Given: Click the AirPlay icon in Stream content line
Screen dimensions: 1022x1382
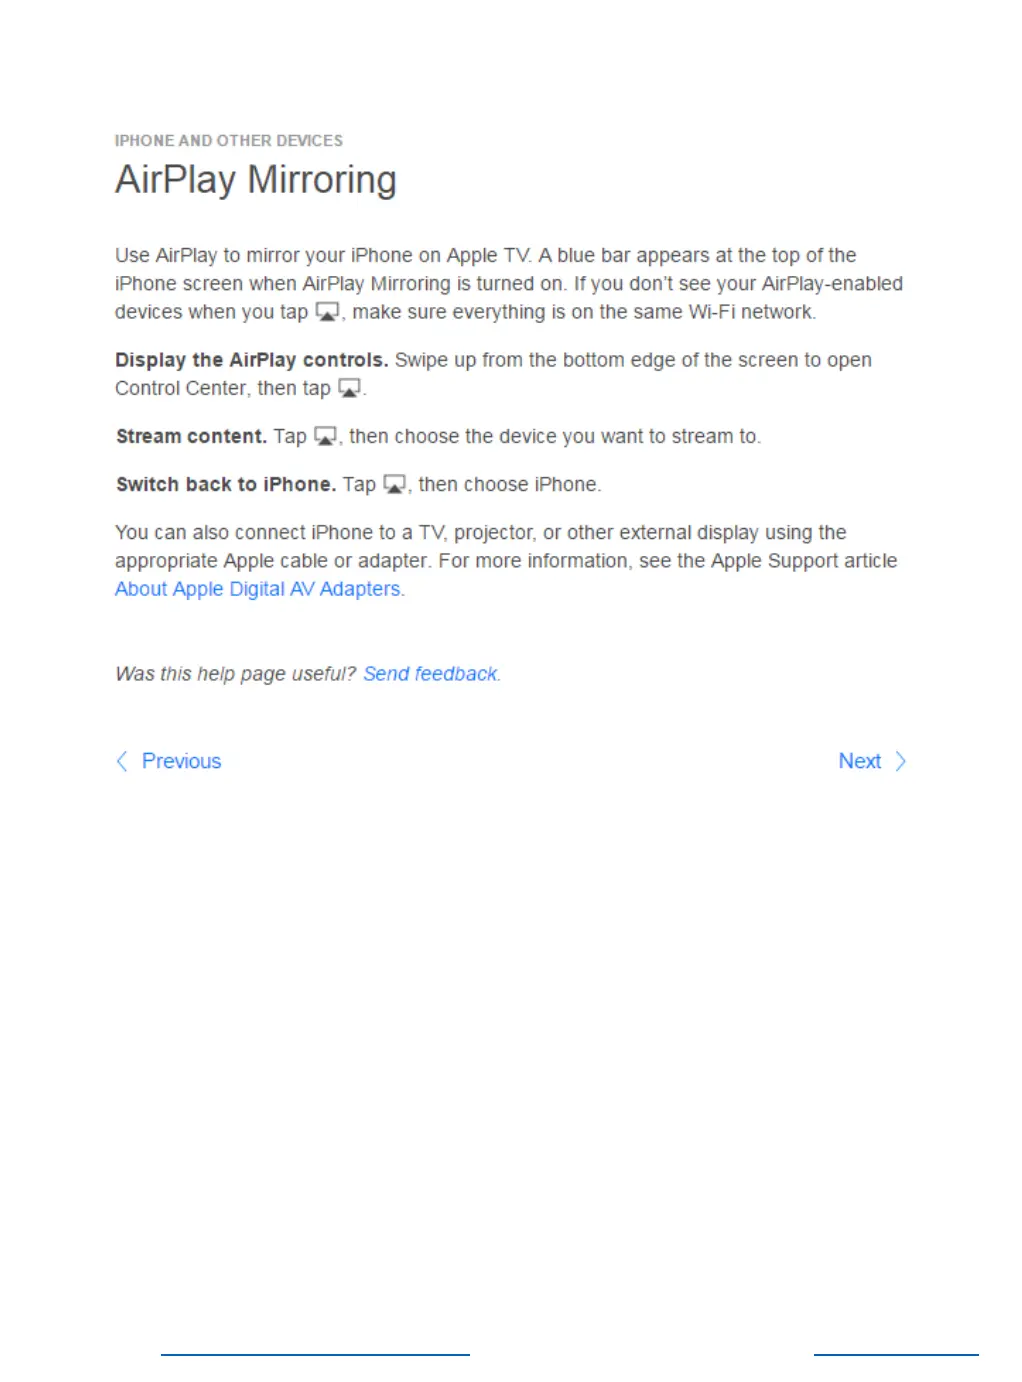Looking at the screenshot, I should point(326,436).
